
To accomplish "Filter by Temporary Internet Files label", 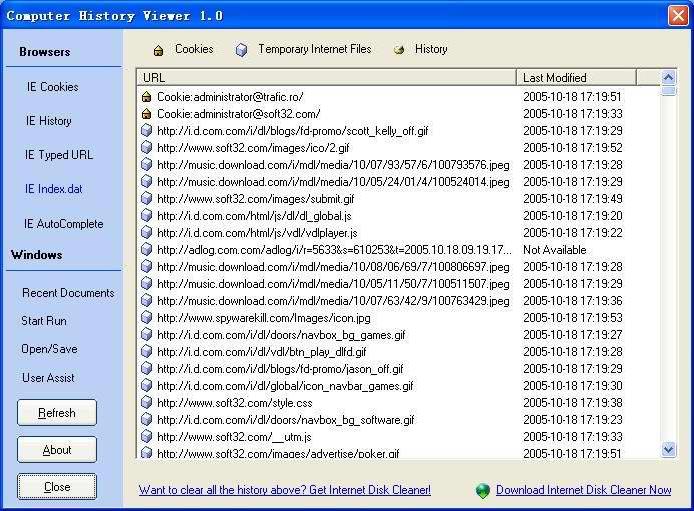I will point(315,49).
